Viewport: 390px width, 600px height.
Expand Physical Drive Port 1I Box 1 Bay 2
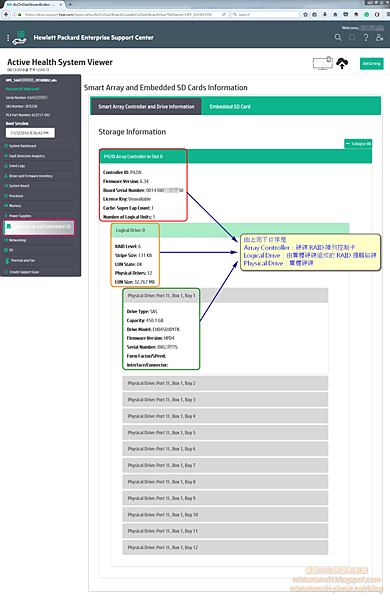pos(225,383)
